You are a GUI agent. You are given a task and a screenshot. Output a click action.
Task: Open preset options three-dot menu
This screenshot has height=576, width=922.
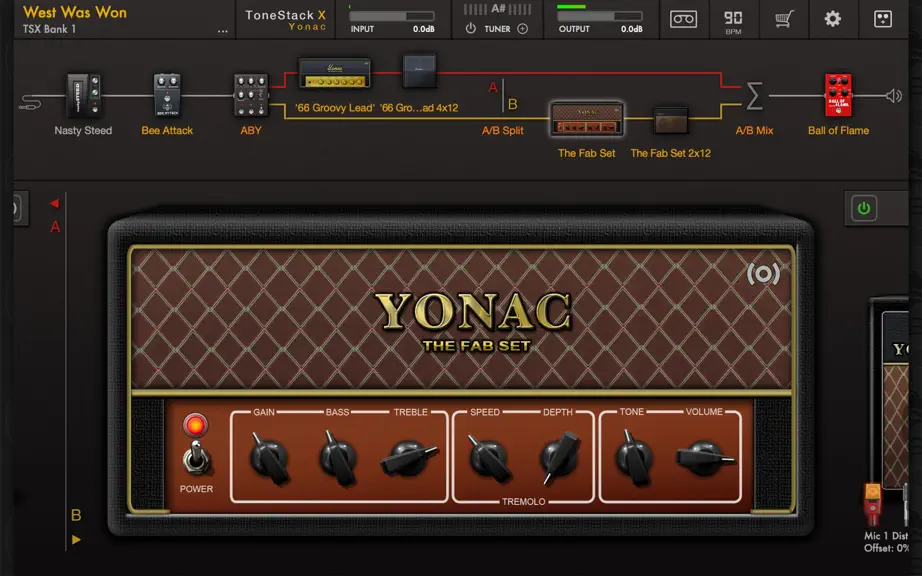point(222,31)
